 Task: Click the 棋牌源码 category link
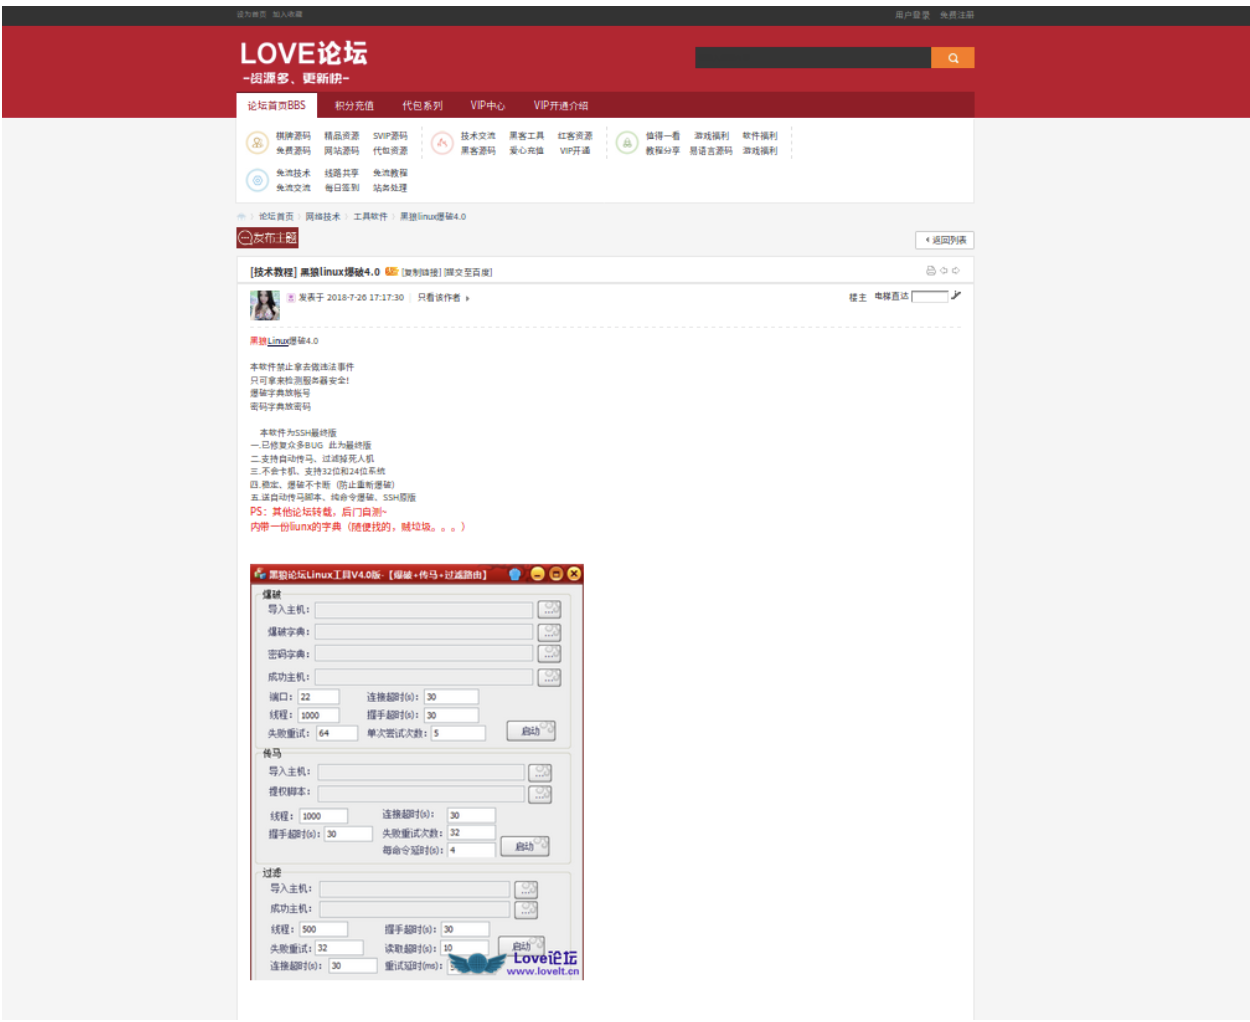click(293, 136)
